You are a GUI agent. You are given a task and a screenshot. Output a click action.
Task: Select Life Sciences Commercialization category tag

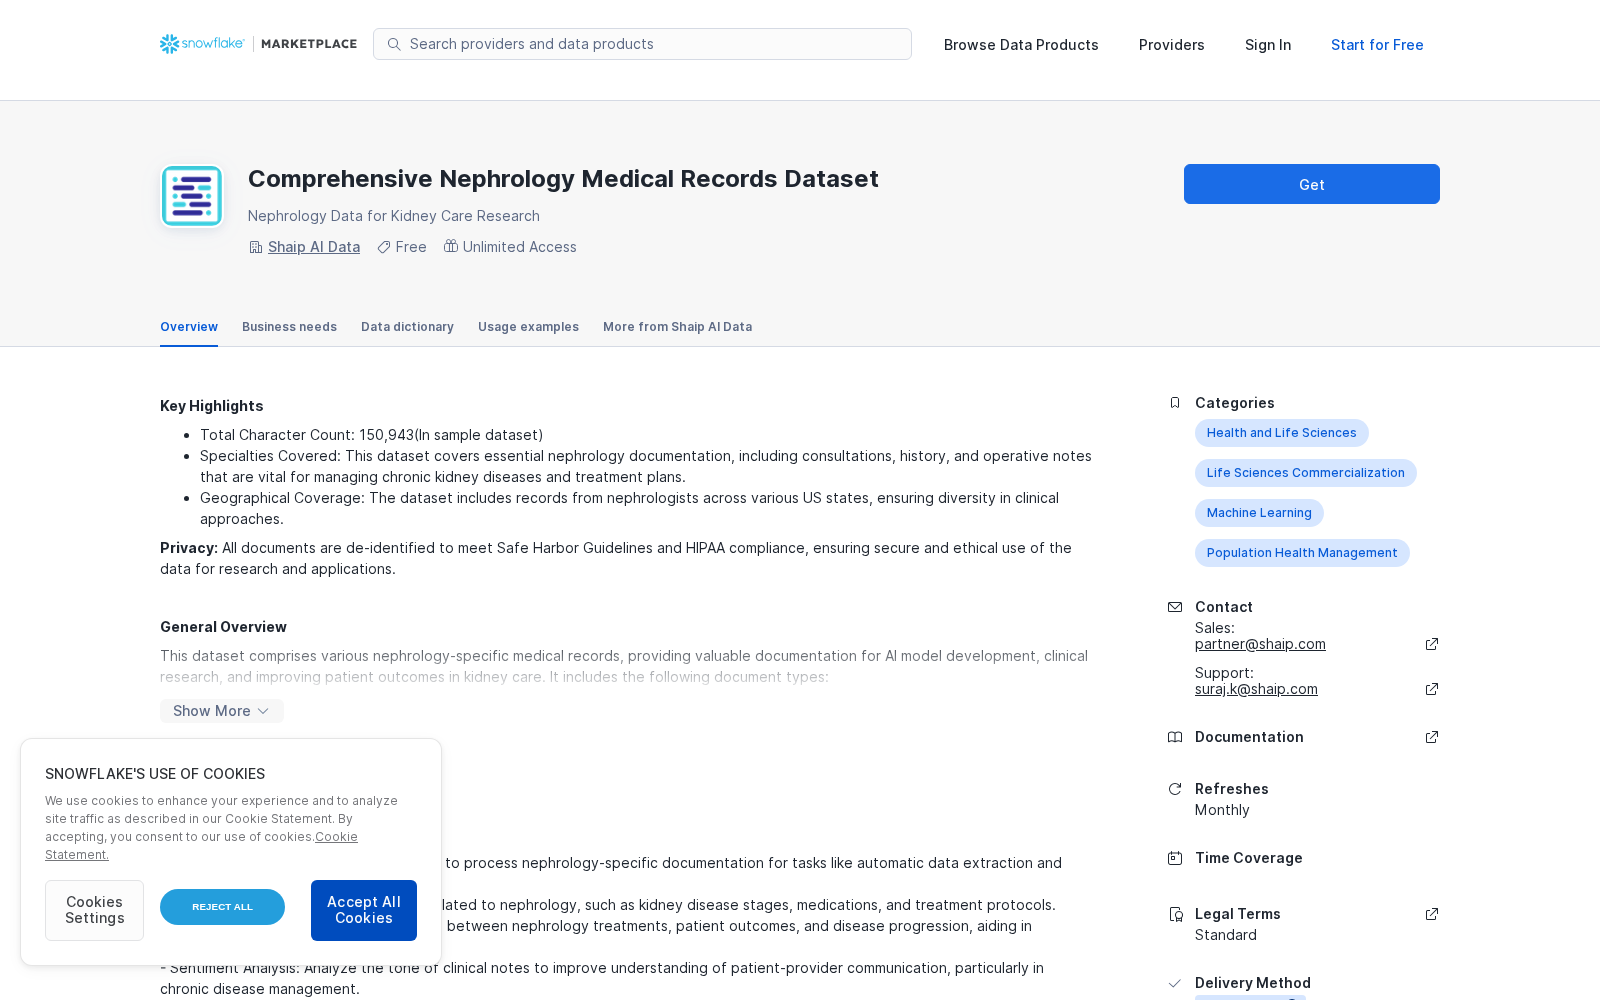[1306, 473]
